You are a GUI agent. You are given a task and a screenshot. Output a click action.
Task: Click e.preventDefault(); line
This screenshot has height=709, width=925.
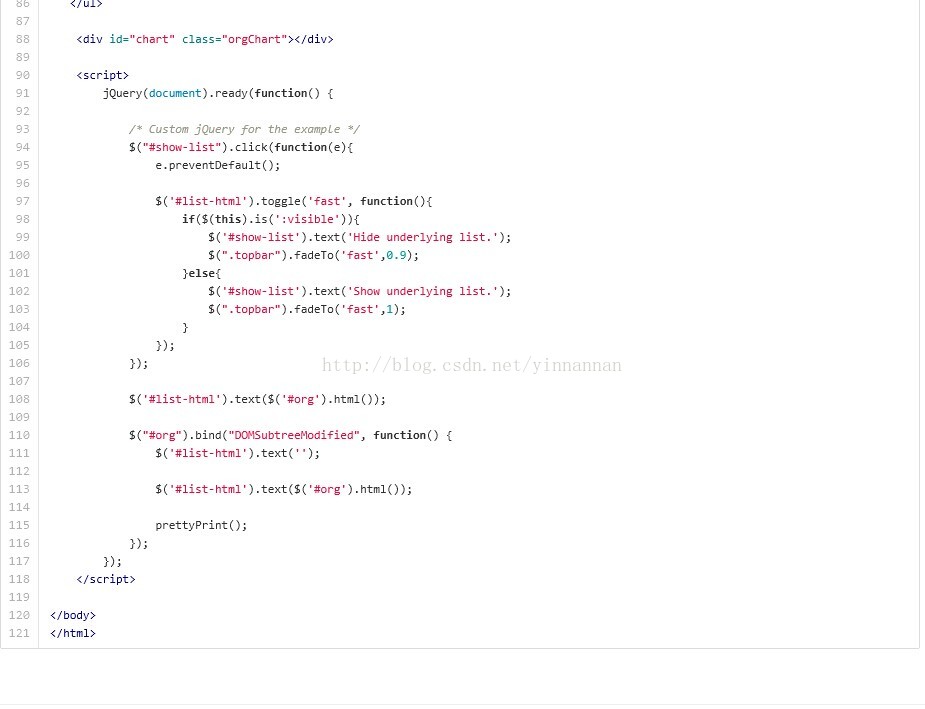218,166
